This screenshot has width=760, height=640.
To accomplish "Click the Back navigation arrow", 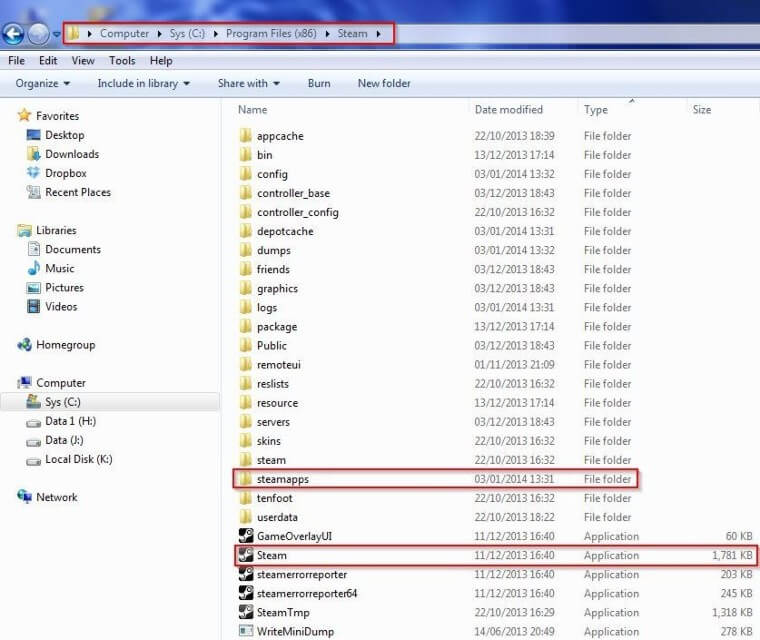I will tap(13, 34).
